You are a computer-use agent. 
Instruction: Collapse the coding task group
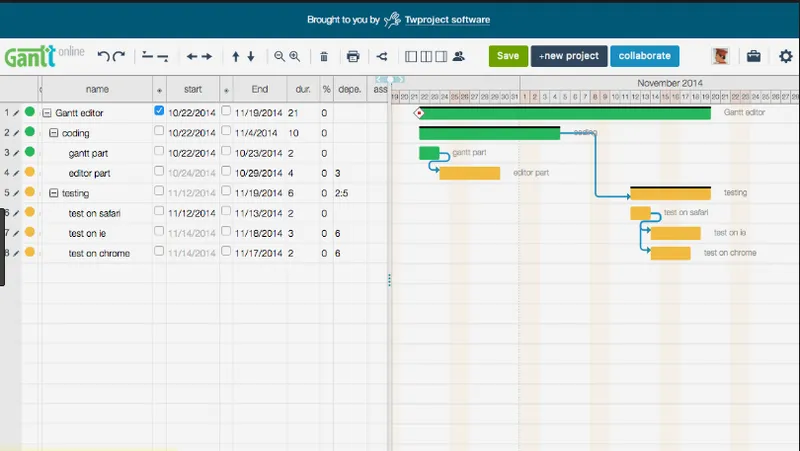coord(54,133)
